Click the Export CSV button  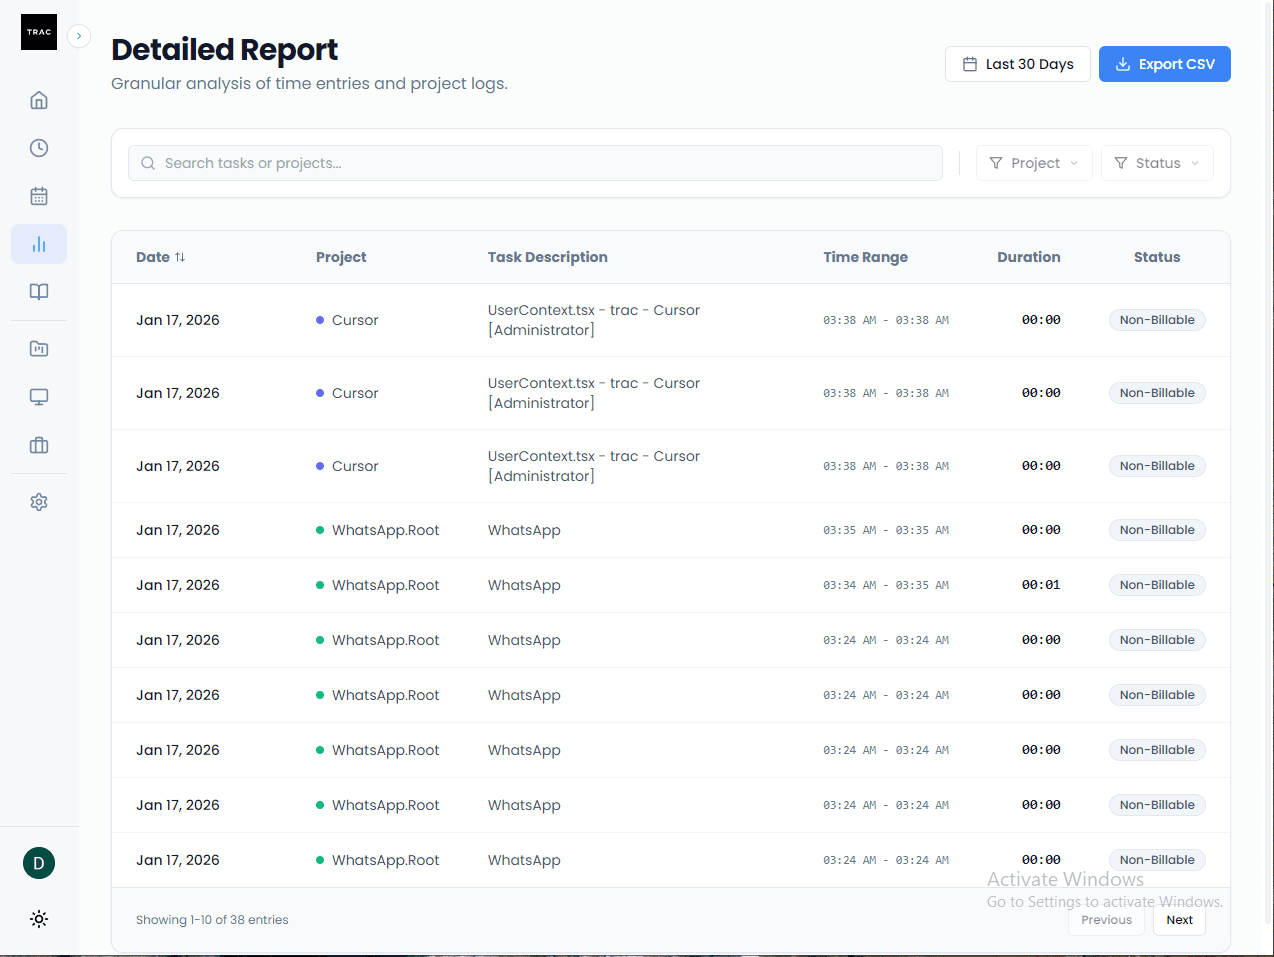(1164, 64)
